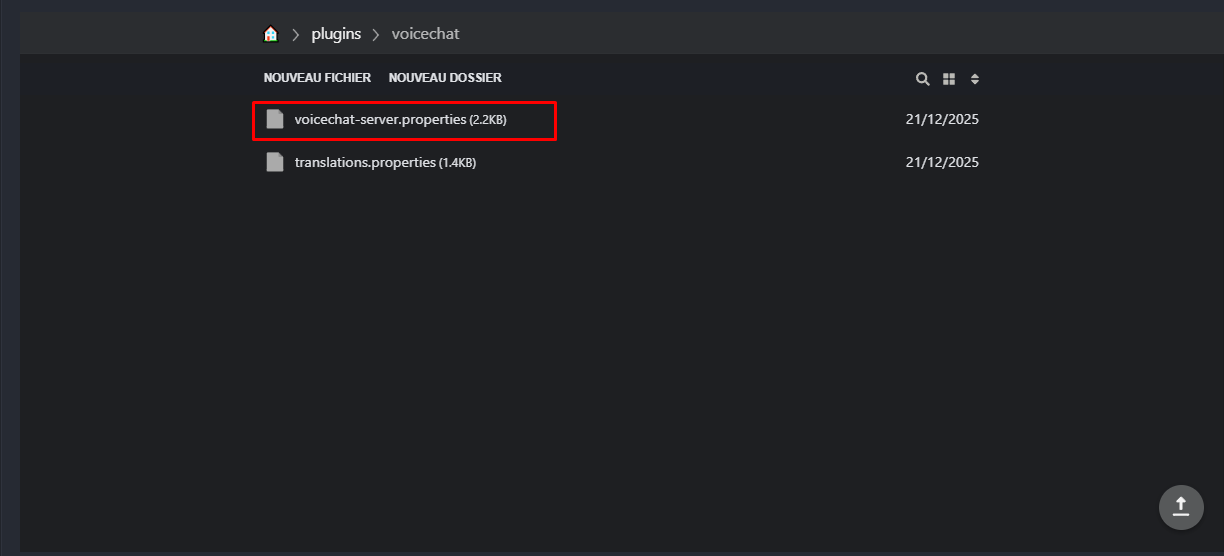Viewport: 1224px width, 556px height.
Task: Click the 1.4KB size label
Action: (x=457, y=163)
